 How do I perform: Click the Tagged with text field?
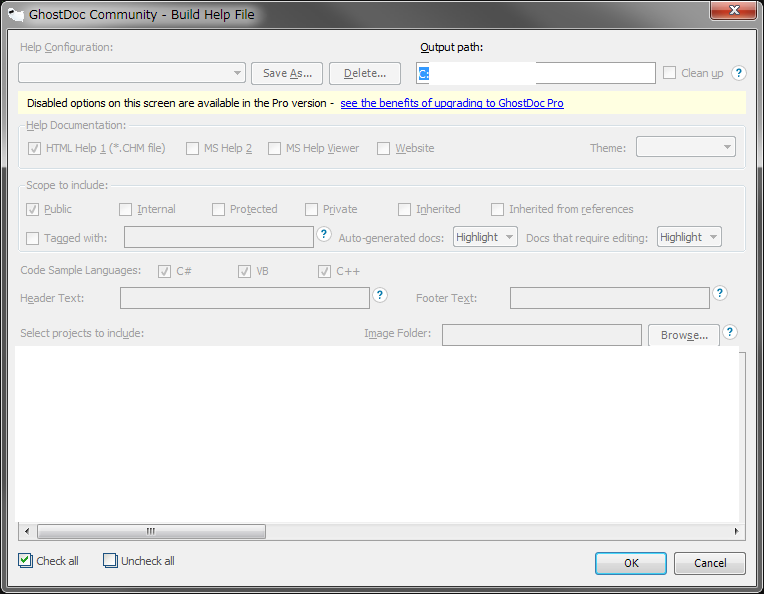pyautogui.click(x=219, y=237)
